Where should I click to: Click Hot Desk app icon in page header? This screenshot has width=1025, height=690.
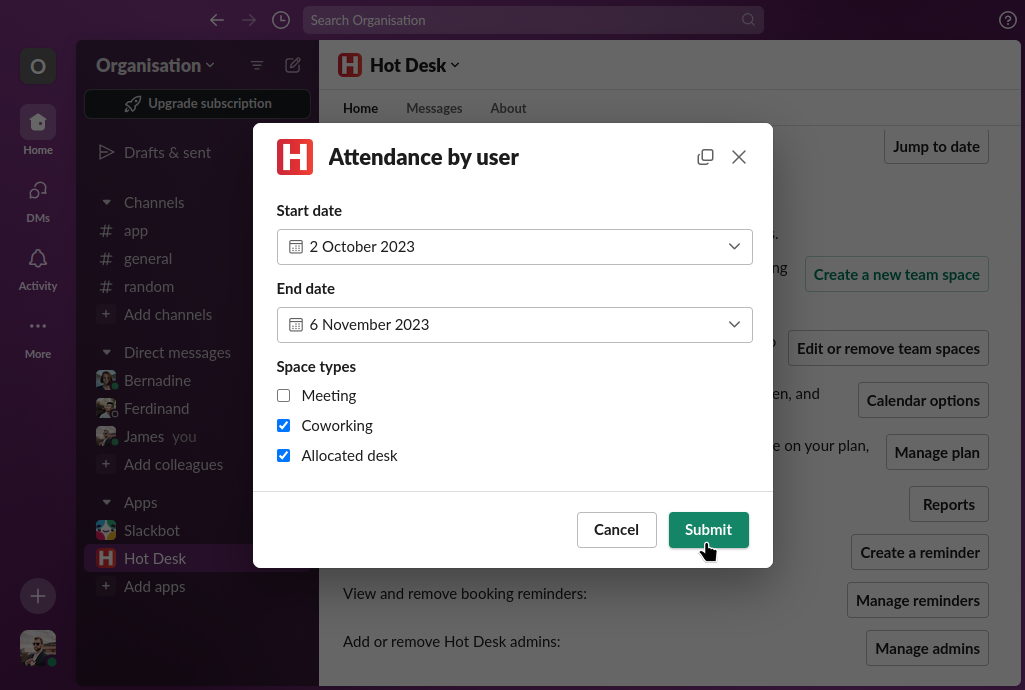350,65
